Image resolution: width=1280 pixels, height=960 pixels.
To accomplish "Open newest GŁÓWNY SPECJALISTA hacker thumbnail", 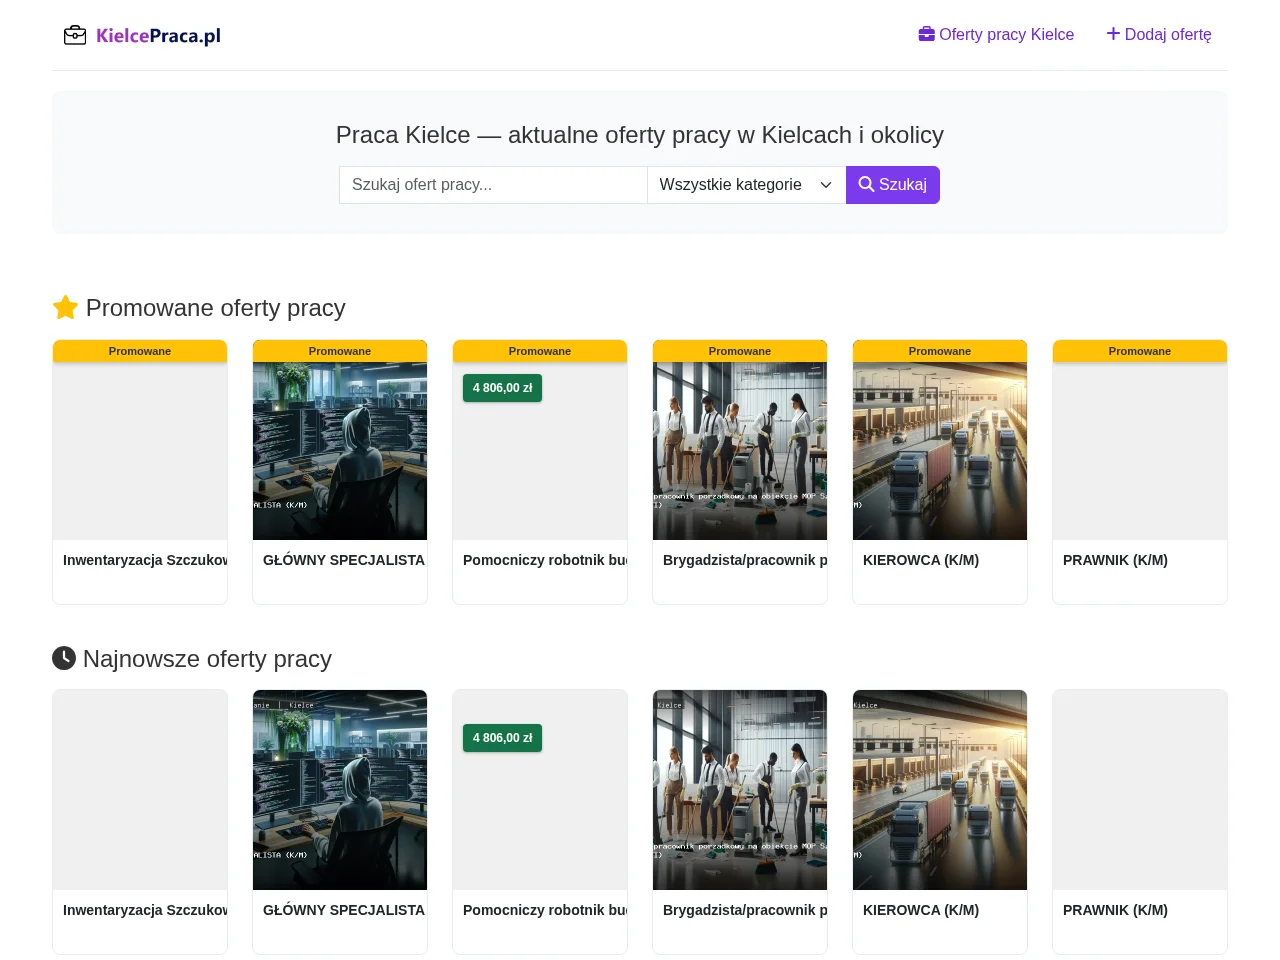I will coord(340,790).
